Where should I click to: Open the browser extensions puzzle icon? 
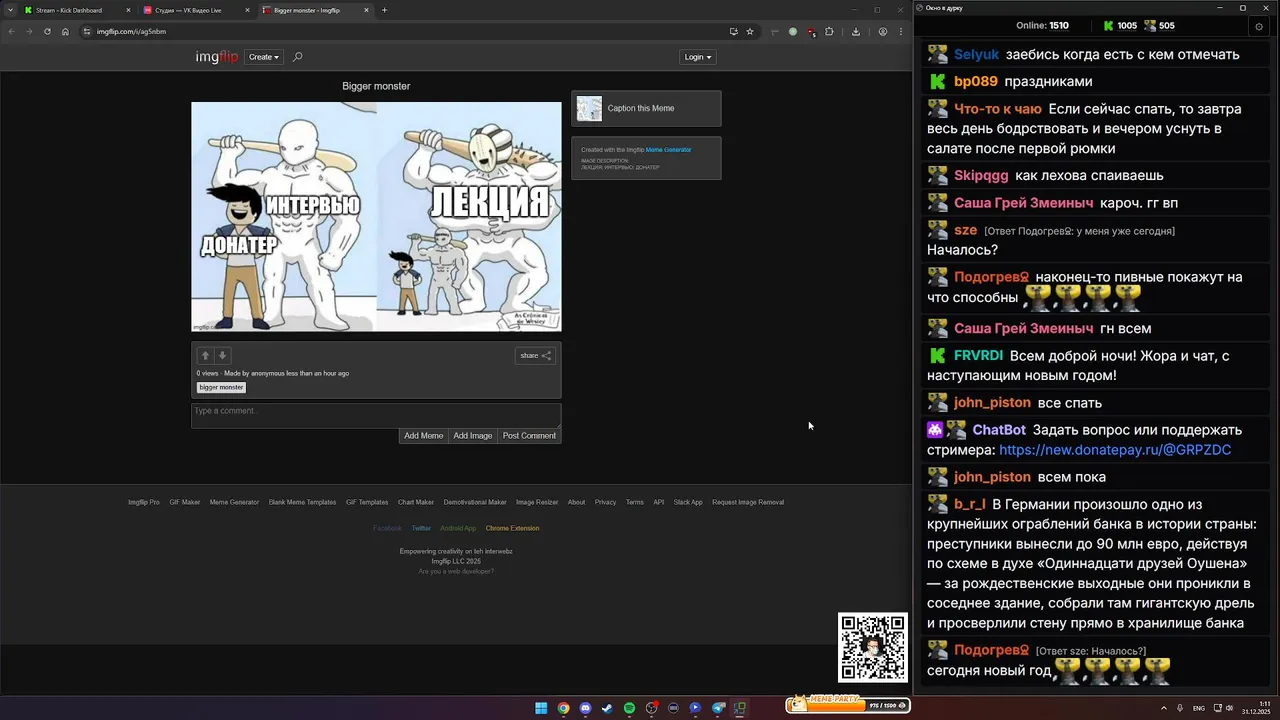[x=829, y=31]
